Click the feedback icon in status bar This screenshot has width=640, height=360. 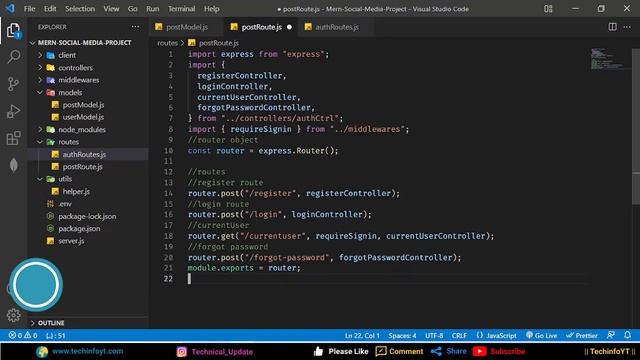(611, 335)
